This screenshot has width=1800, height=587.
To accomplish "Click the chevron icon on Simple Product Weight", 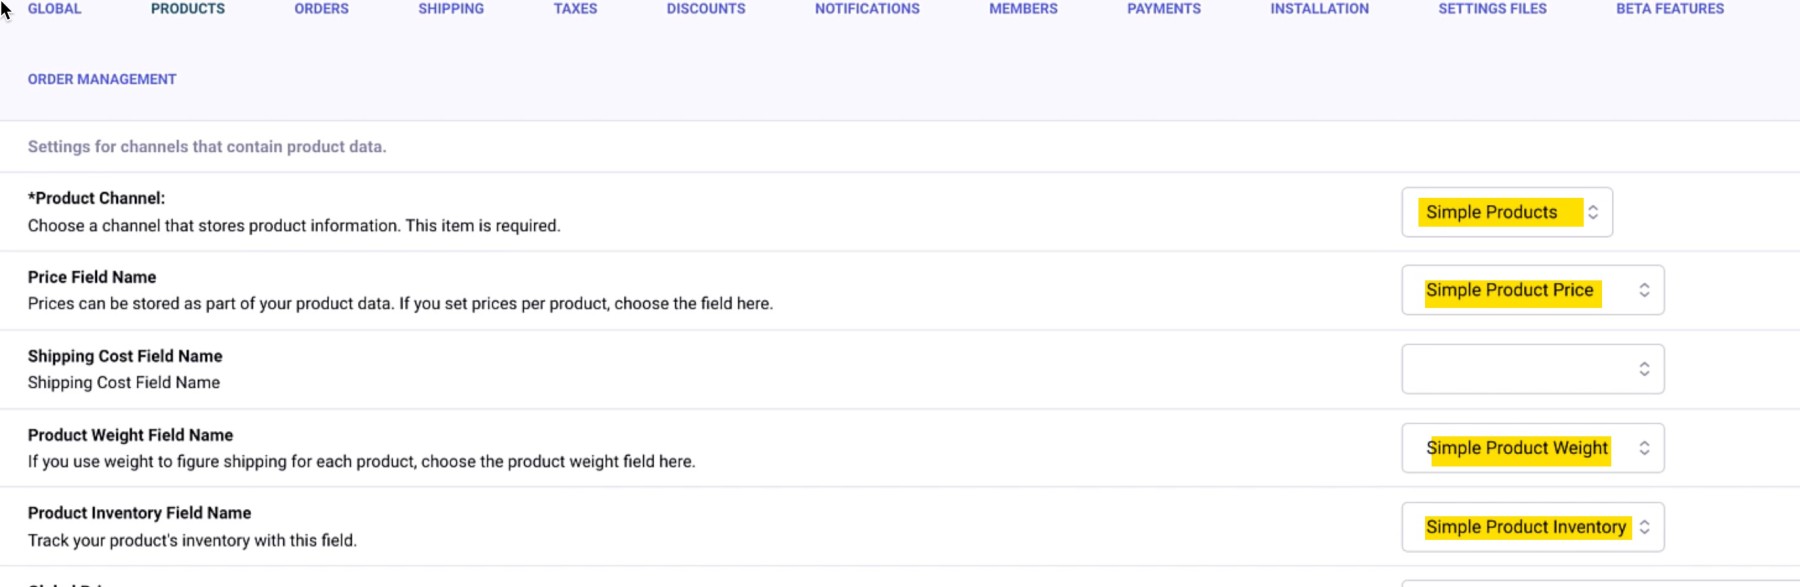I will tap(1646, 447).
